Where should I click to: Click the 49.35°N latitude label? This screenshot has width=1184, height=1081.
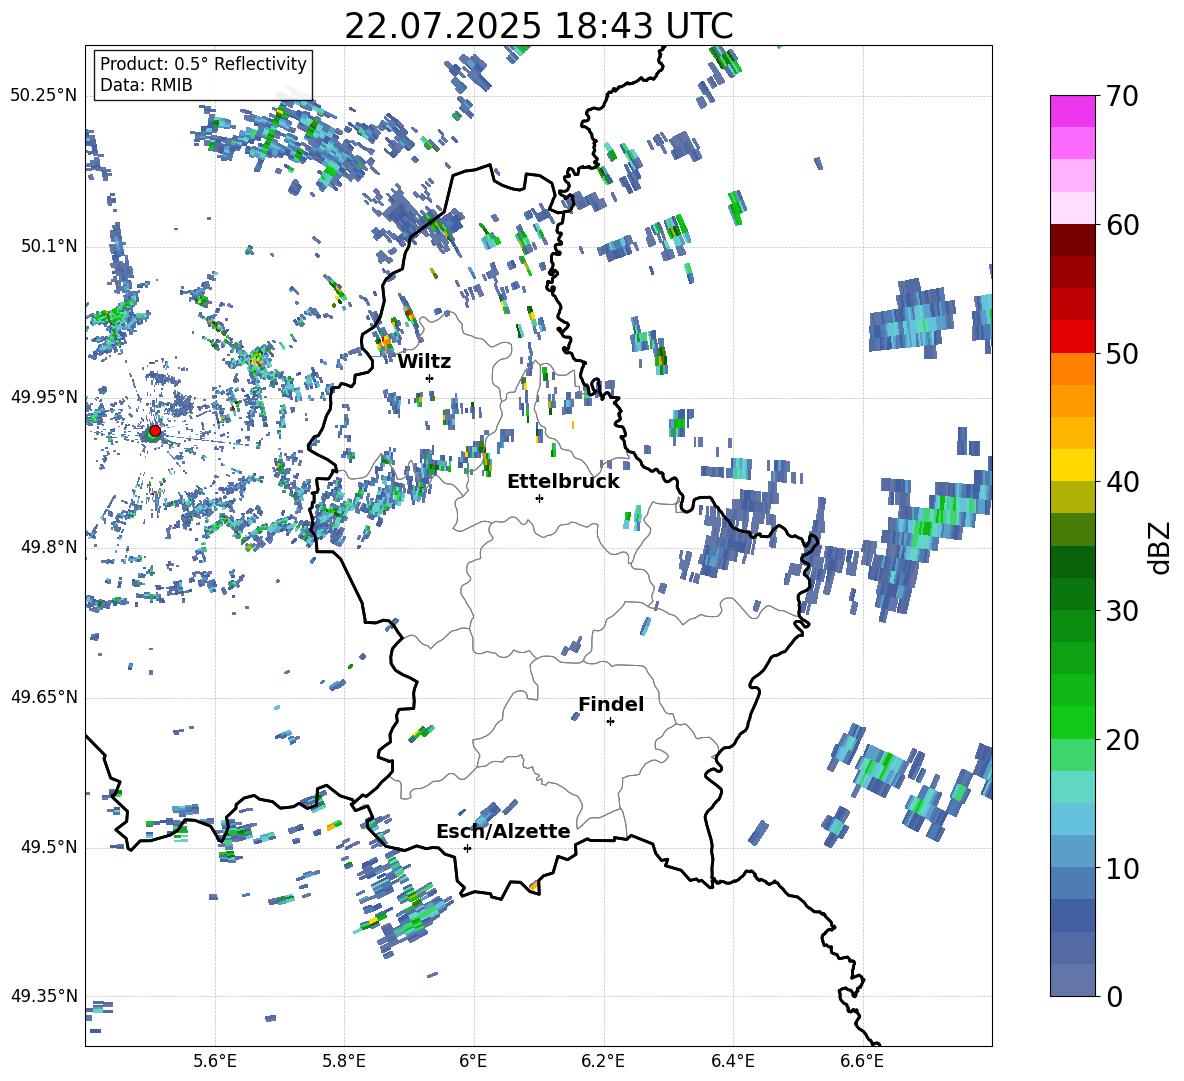click(x=44, y=996)
